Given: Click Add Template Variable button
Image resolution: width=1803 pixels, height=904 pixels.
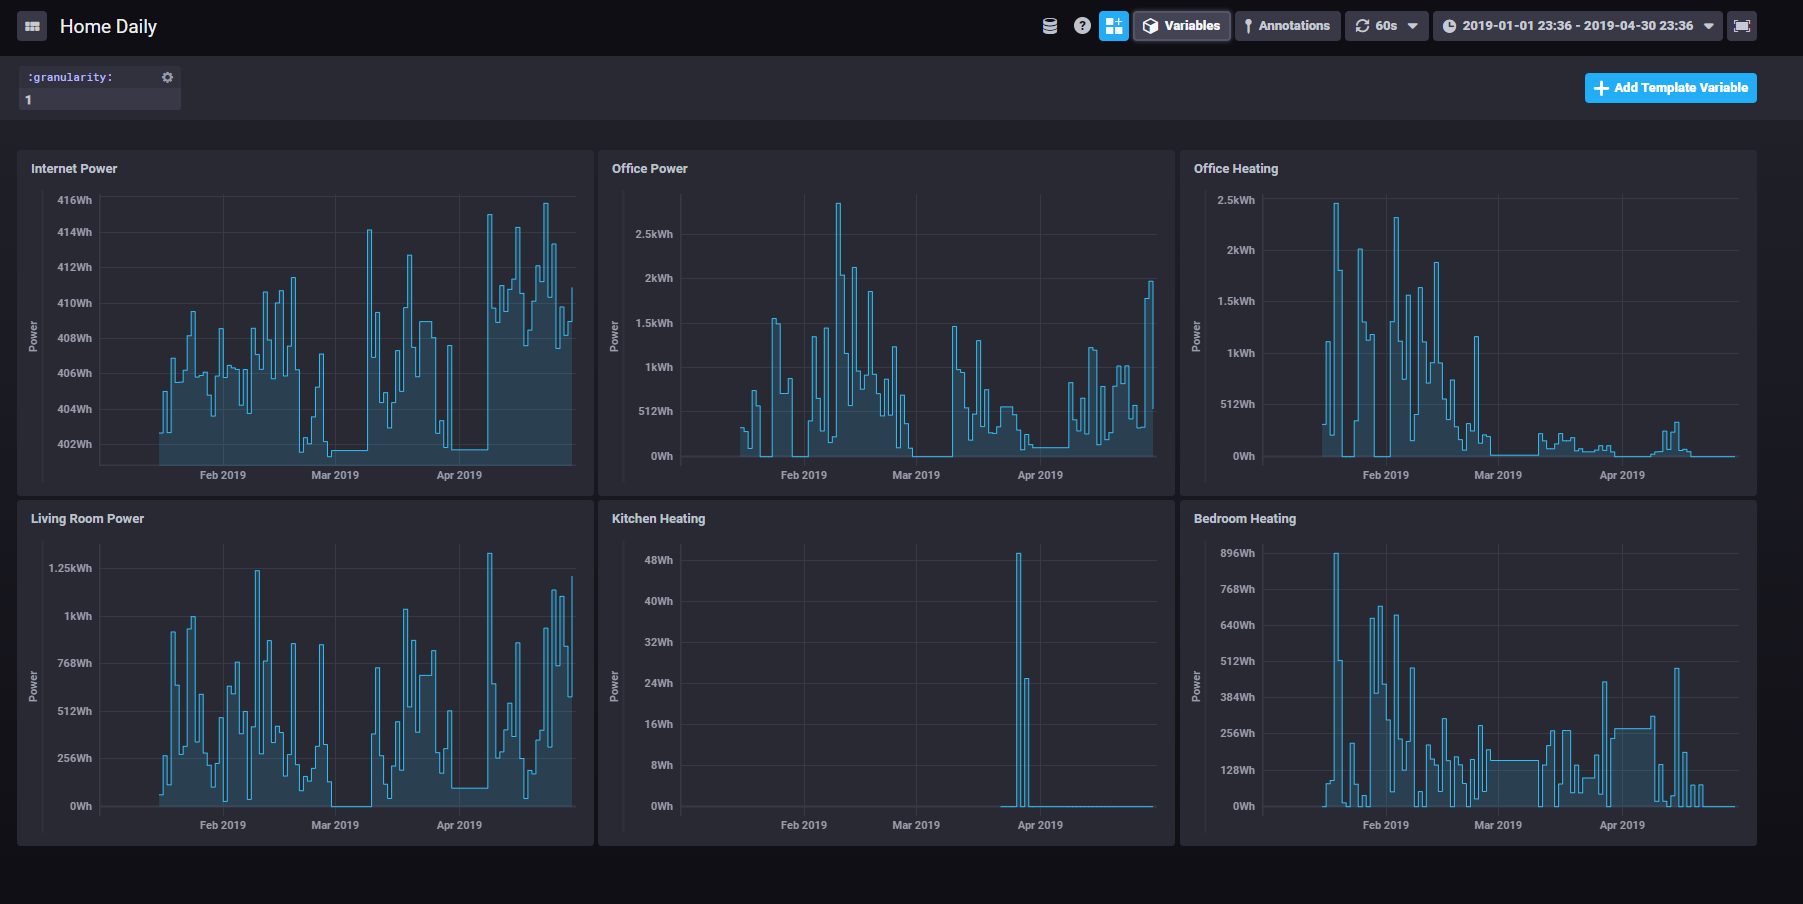Looking at the screenshot, I should (1671, 88).
